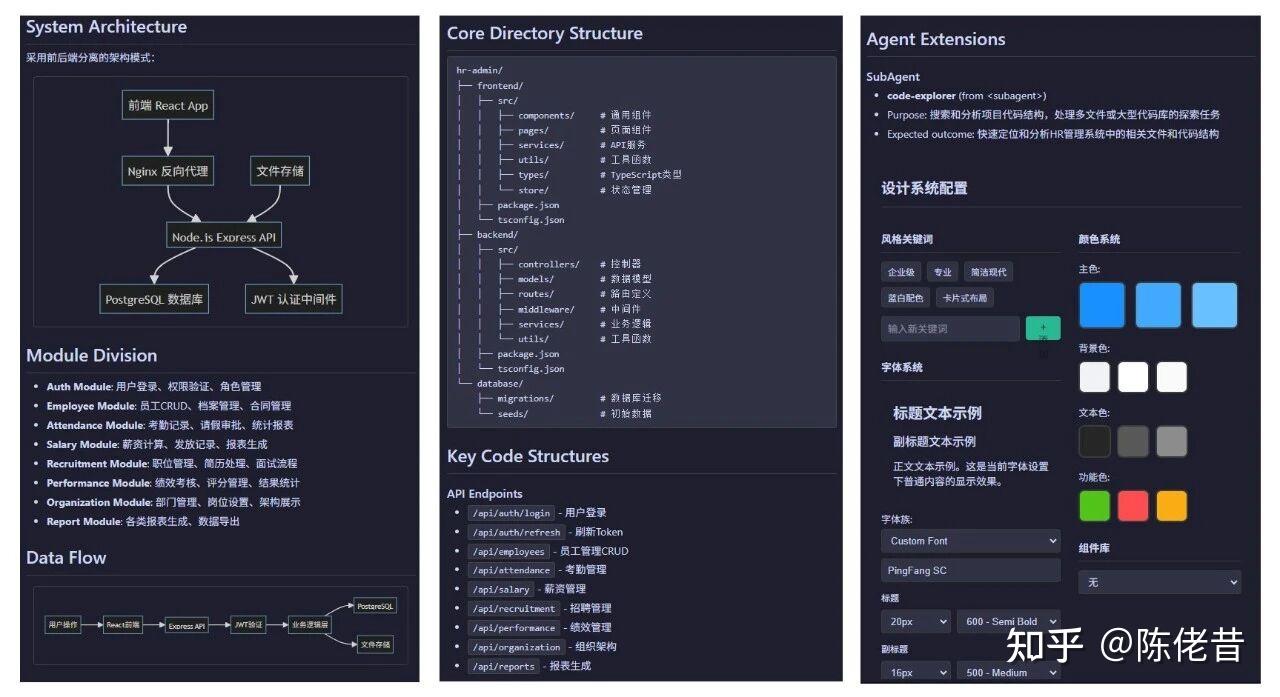1280x697 pixels.
Task: Toggle the 简洁现代 keyword tag
Action: (x=988, y=272)
